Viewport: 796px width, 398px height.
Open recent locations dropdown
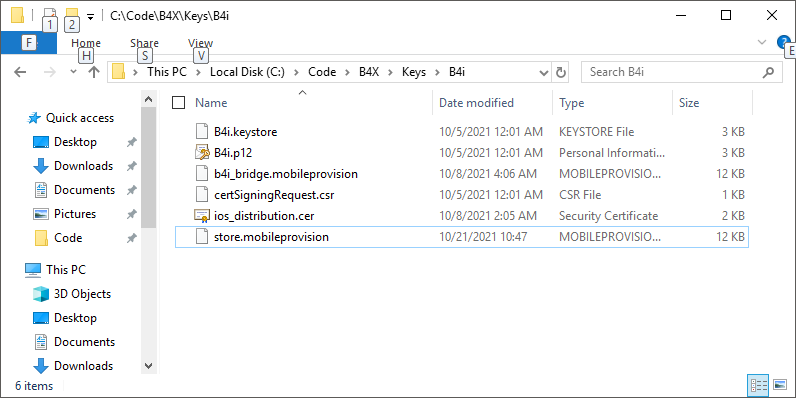point(73,72)
